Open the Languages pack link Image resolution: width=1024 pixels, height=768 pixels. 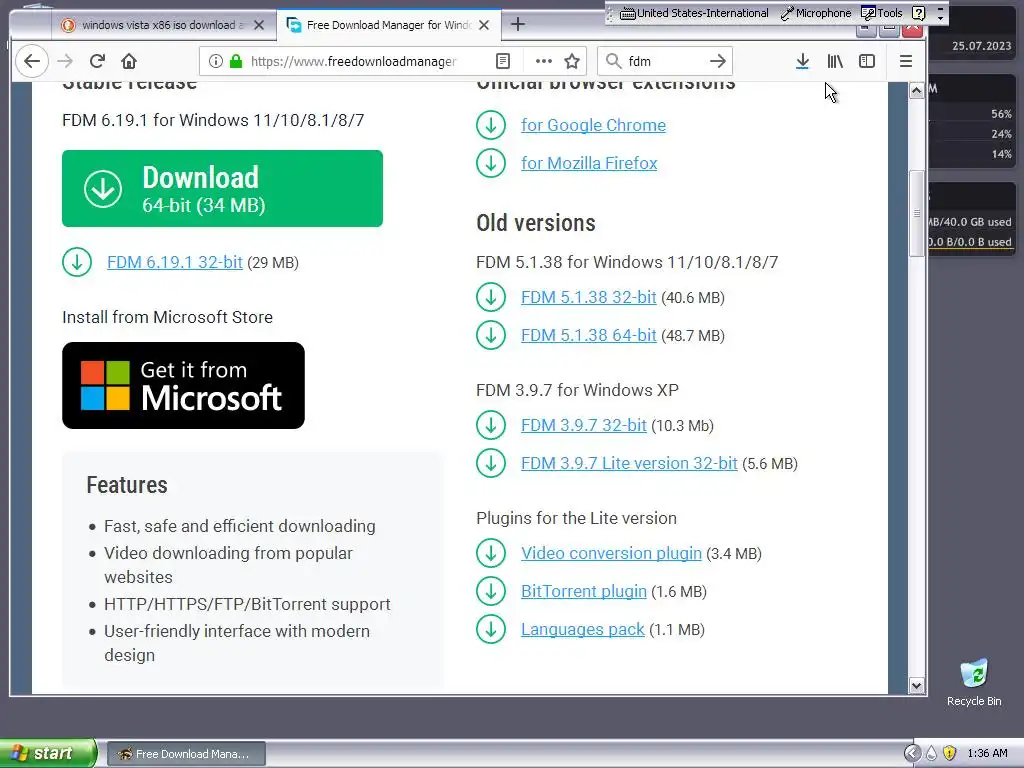(x=583, y=629)
